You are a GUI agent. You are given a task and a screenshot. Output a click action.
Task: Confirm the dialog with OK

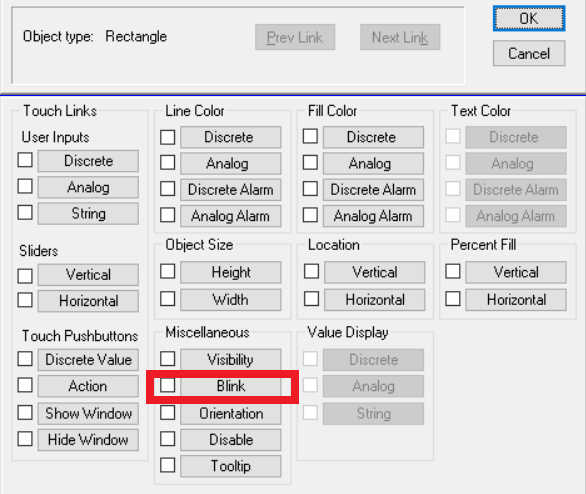point(529,18)
